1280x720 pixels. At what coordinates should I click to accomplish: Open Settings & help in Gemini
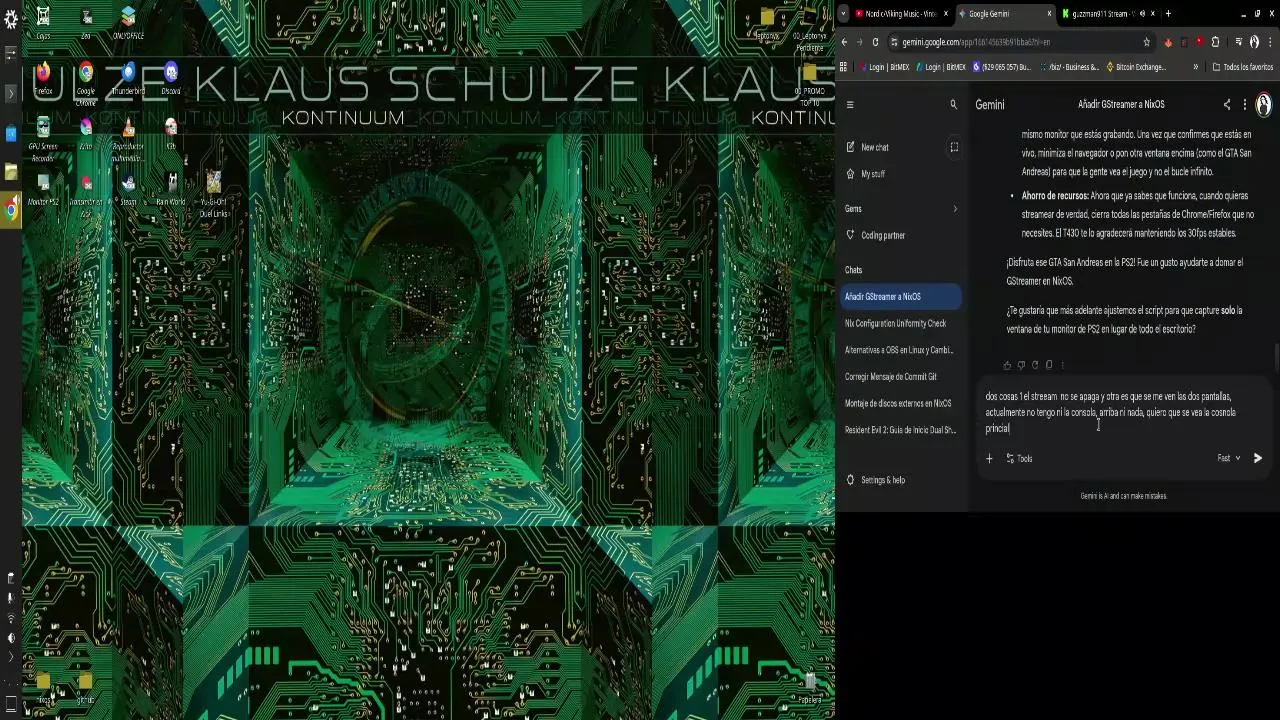coord(876,480)
